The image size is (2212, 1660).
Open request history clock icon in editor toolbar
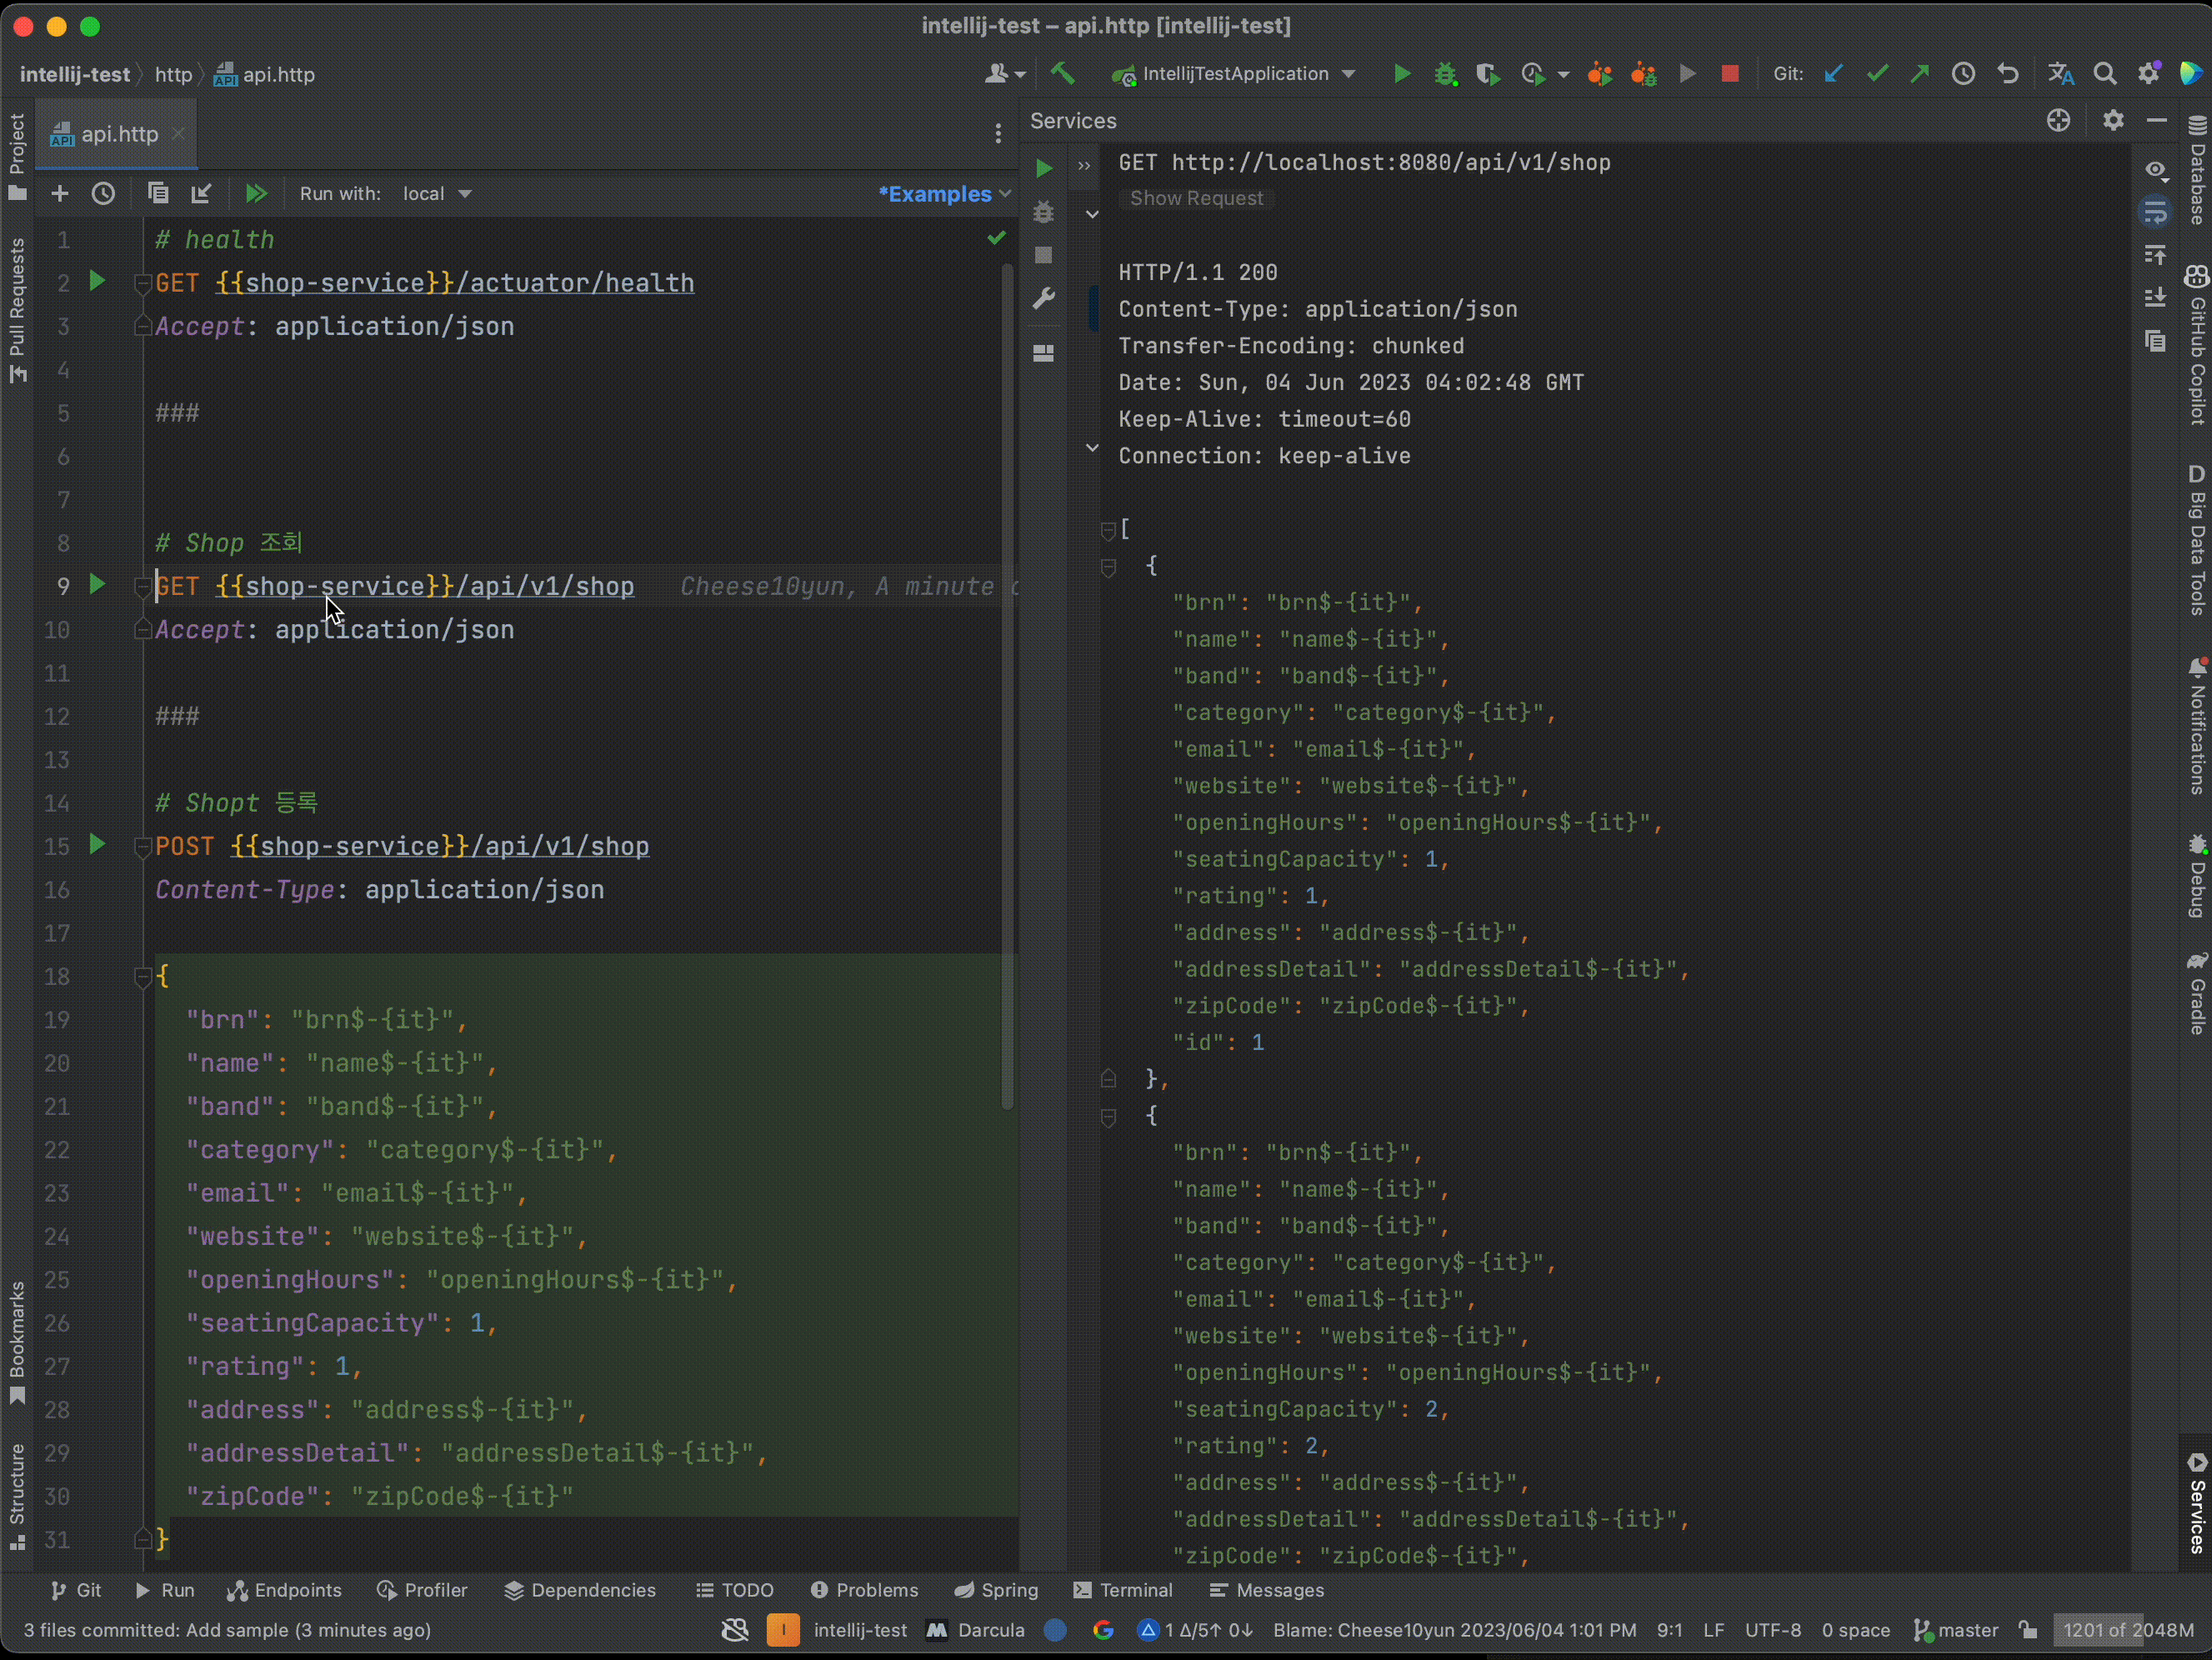103,193
